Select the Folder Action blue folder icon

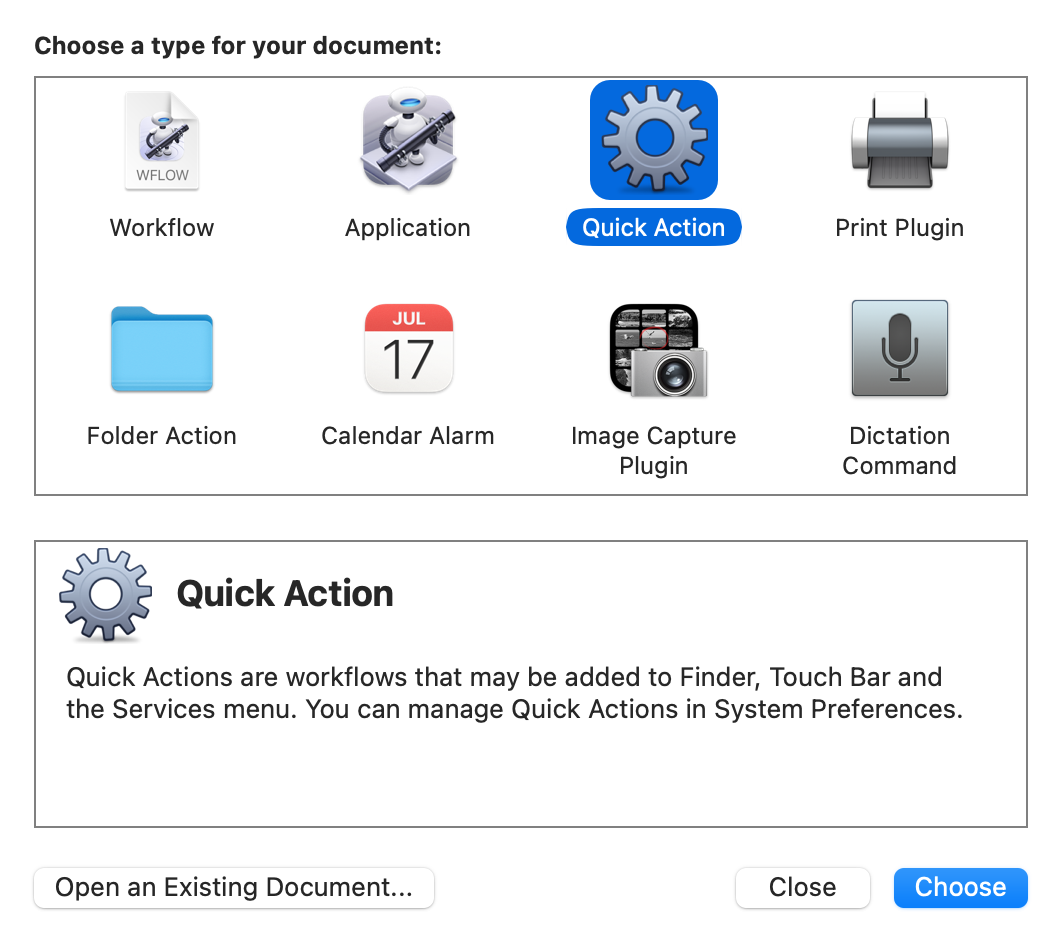[x=161, y=348]
